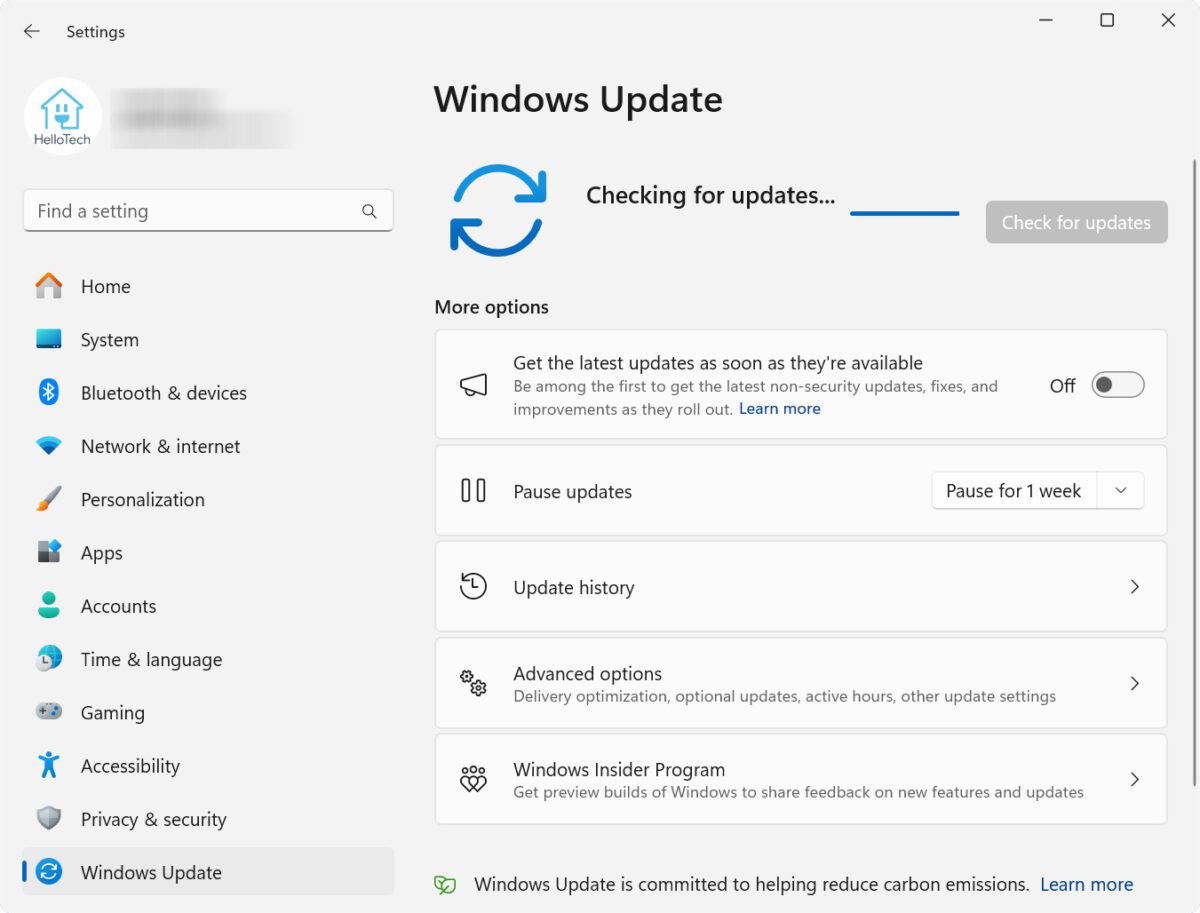Expand Windows Insider Program chevron

click(1134, 780)
